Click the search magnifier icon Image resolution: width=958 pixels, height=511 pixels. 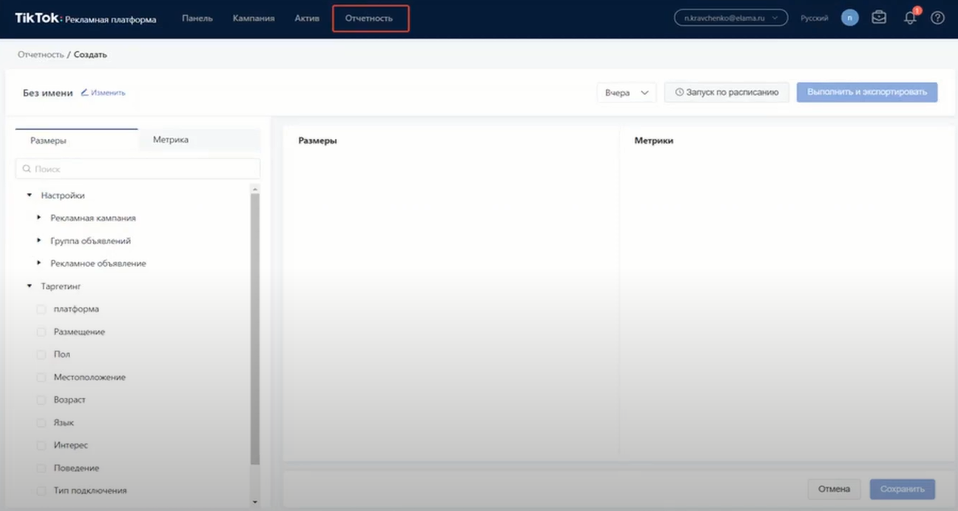(27, 169)
